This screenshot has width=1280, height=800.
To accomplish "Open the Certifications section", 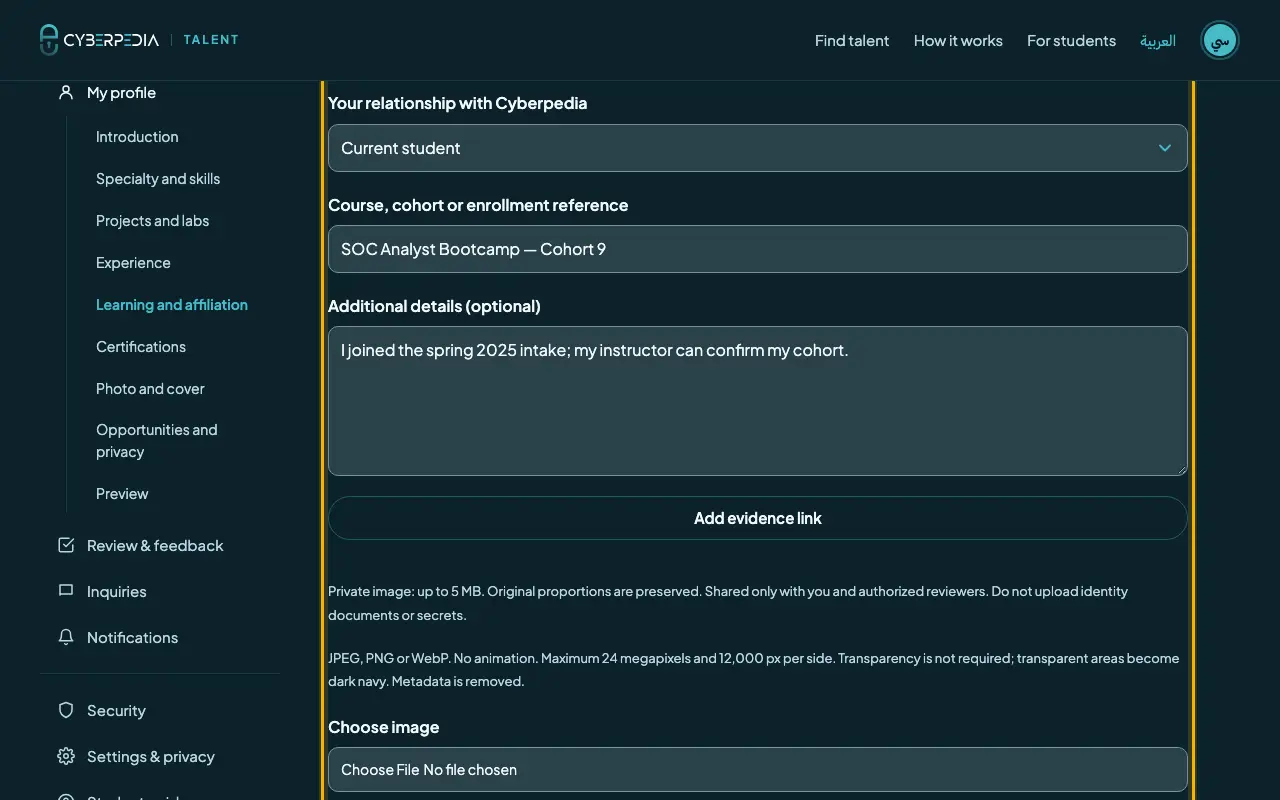I will (141, 347).
